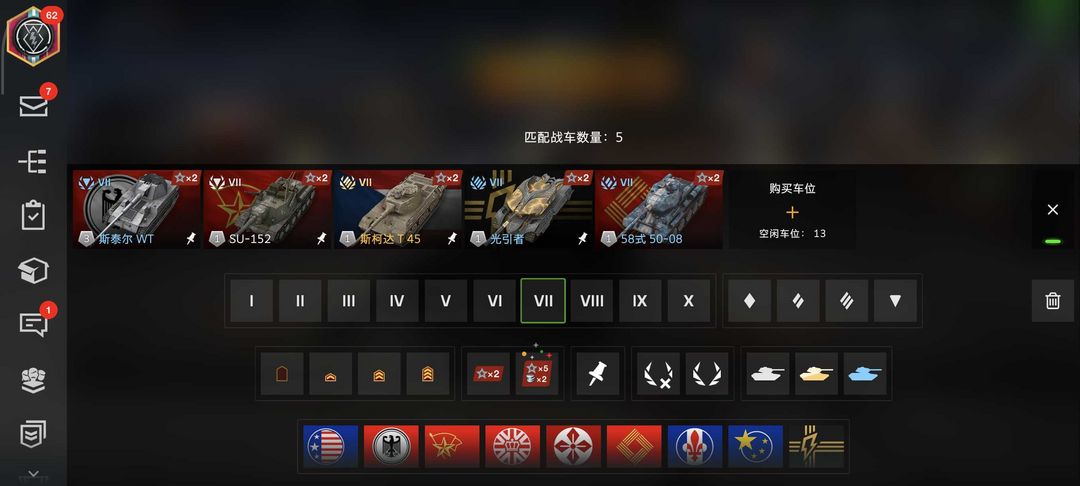This screenshot has height=486, width=1080.
Task: Expand sidebar with bottom chevron
Action: point(33,474)
